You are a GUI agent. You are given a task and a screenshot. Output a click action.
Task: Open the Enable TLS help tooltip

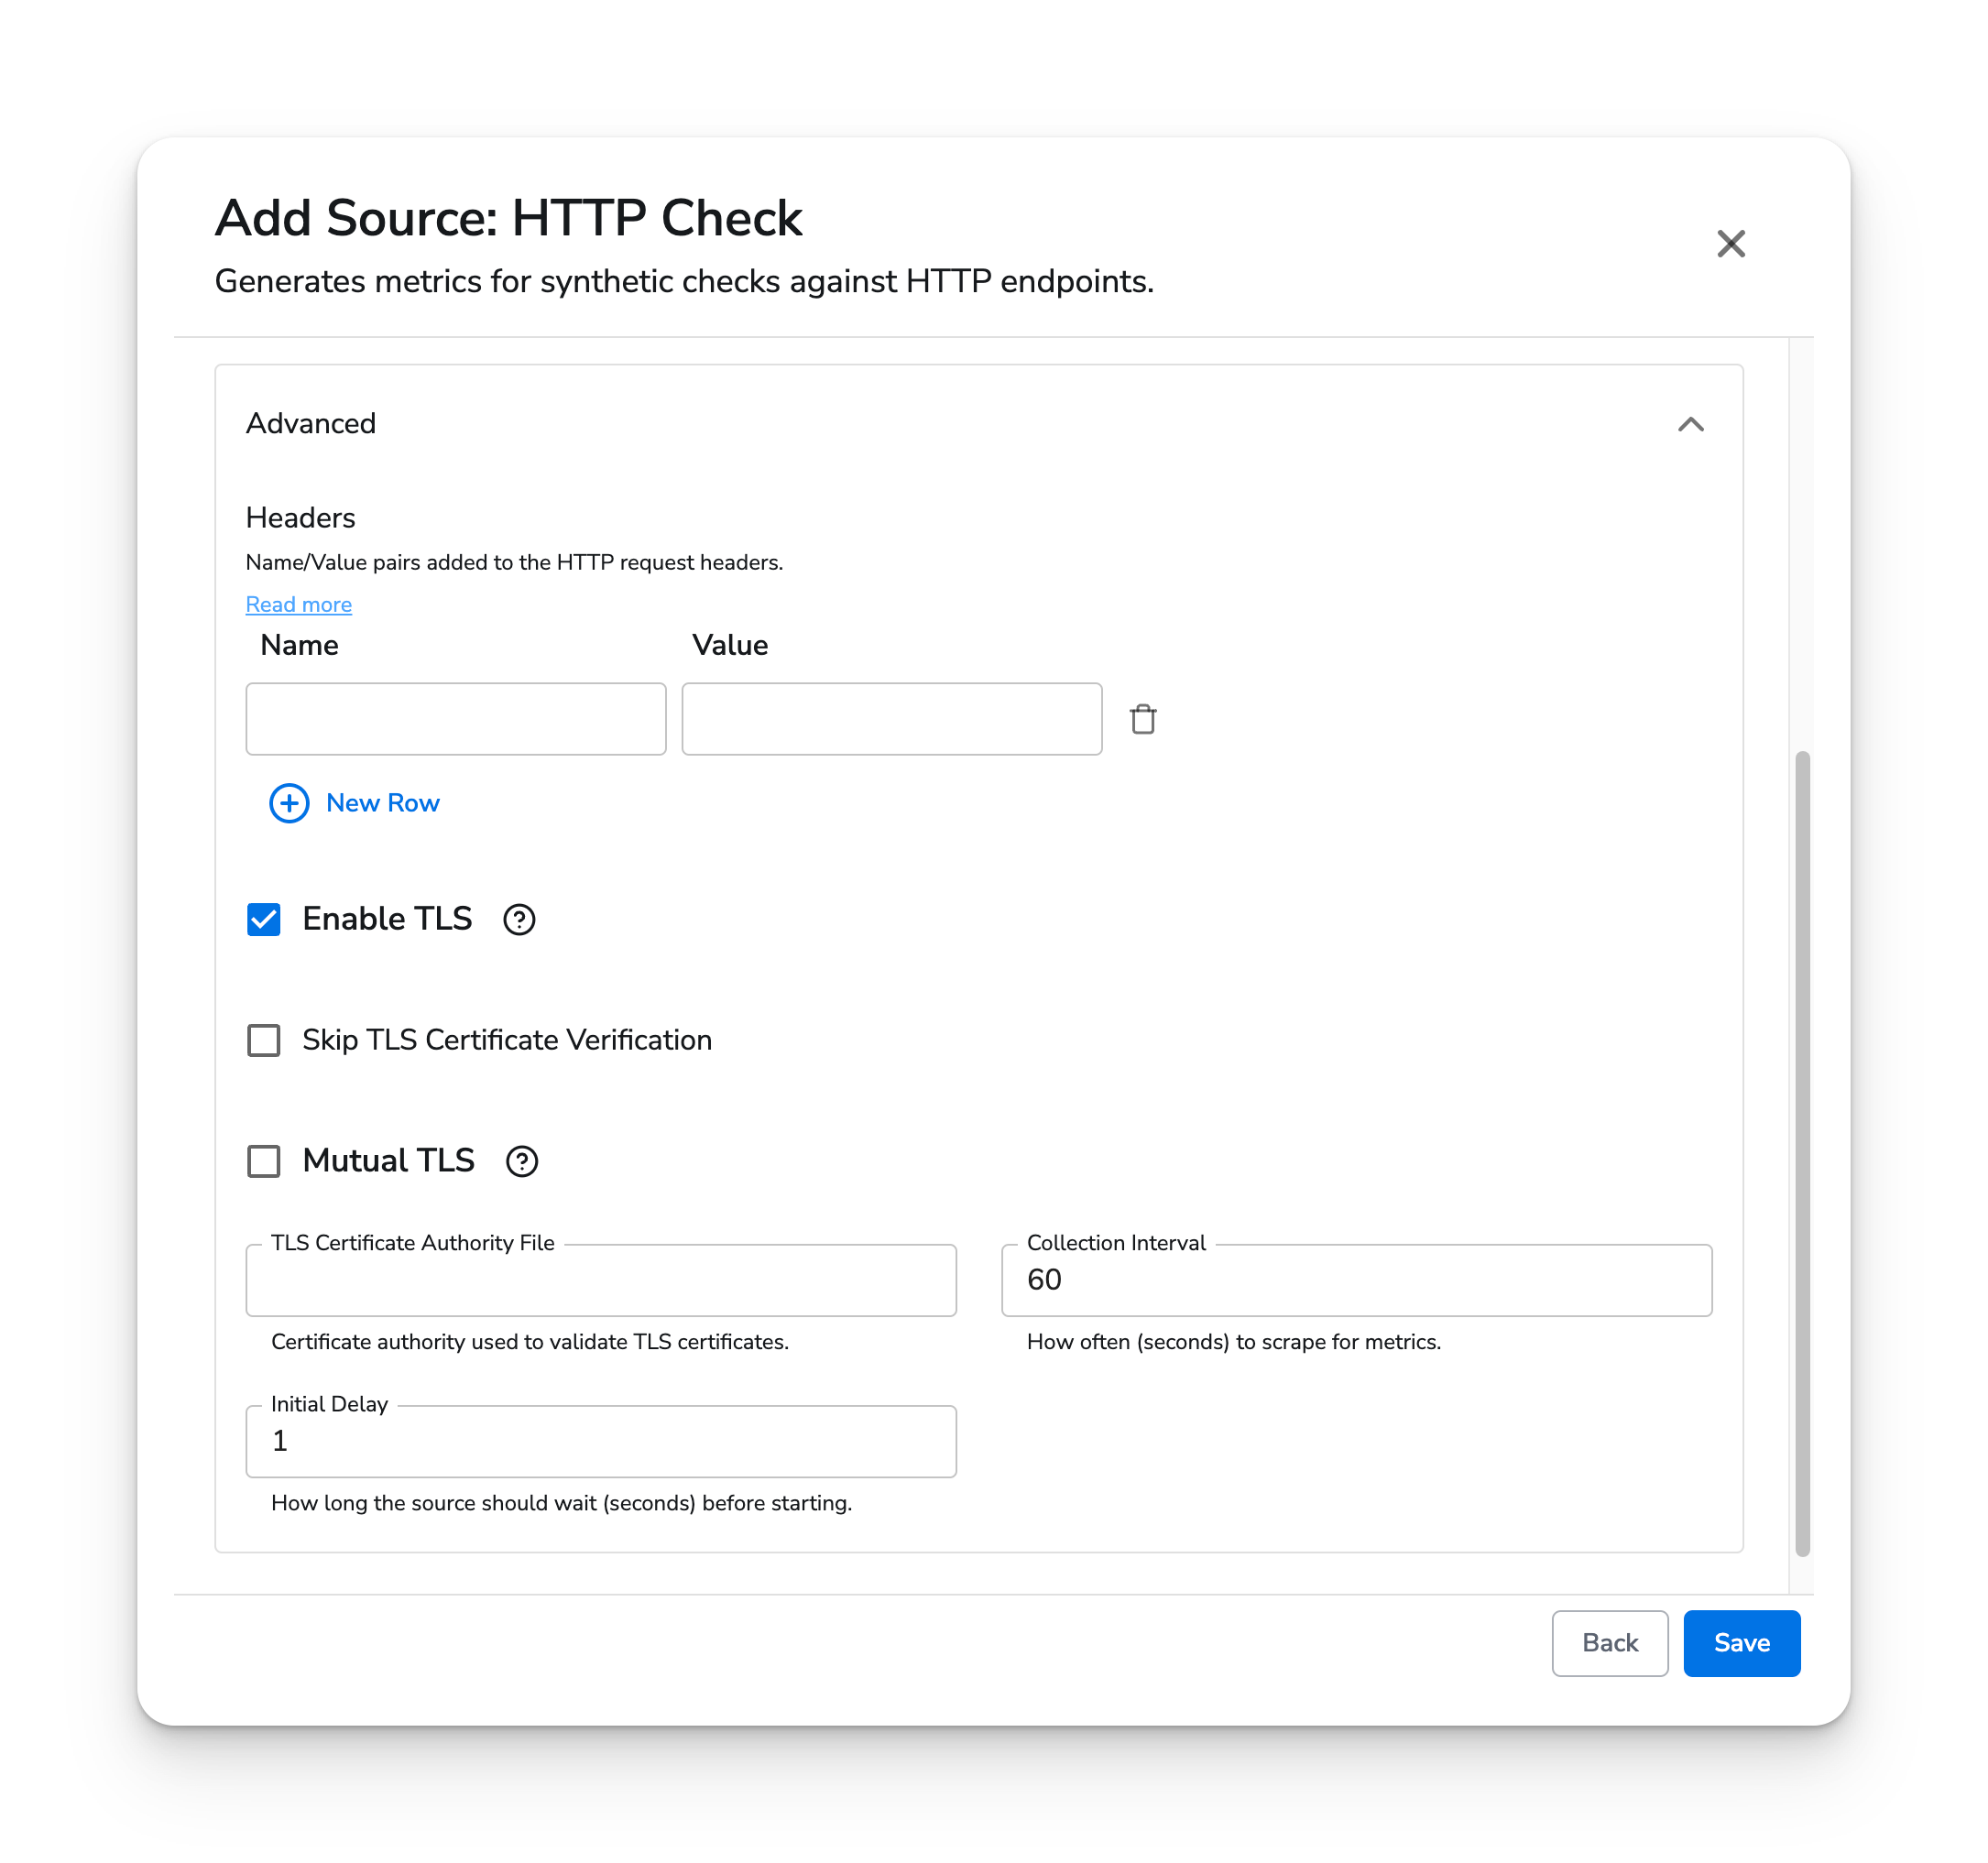click(518, 920)
